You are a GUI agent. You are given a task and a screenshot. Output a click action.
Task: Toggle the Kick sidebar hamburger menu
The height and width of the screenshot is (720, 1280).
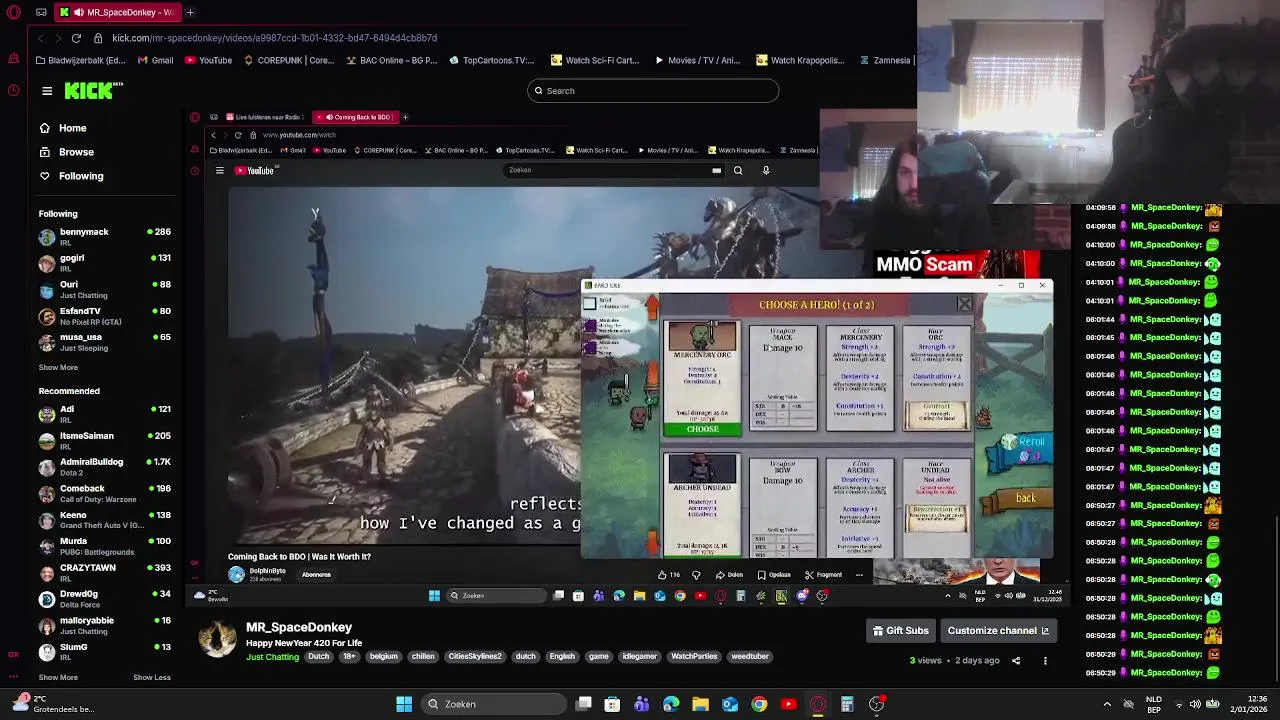coord(47,91)
